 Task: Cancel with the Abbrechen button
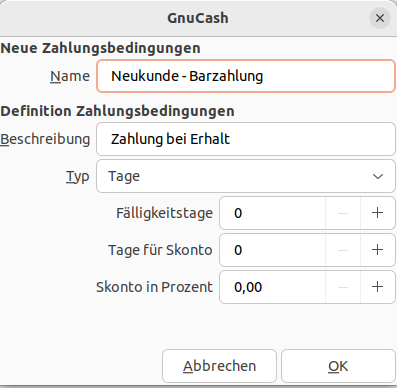coord(219,366)
